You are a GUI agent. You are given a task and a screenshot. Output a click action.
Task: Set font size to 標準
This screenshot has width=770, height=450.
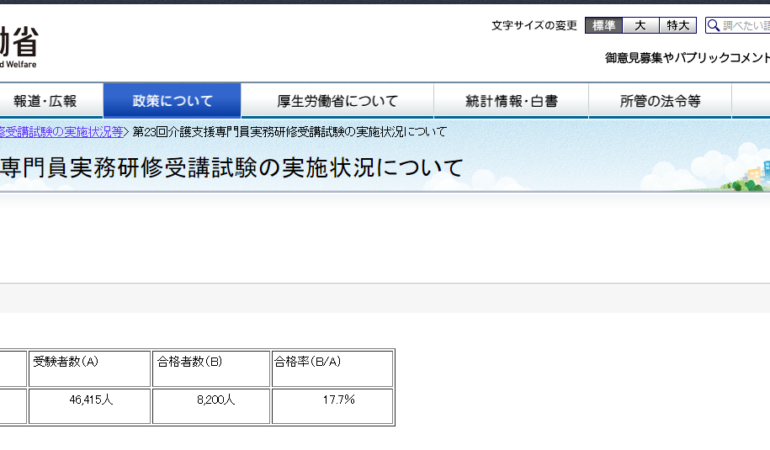603,26
